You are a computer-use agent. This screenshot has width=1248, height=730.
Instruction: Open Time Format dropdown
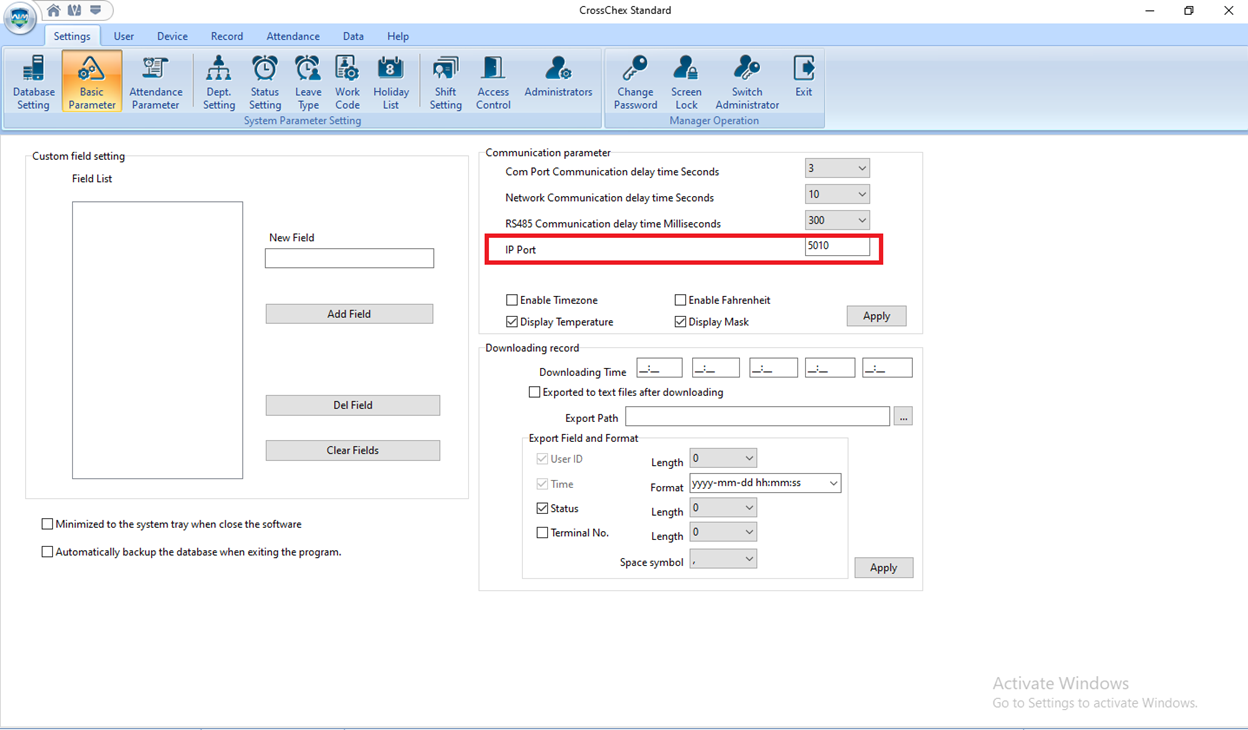pos(765,483)
